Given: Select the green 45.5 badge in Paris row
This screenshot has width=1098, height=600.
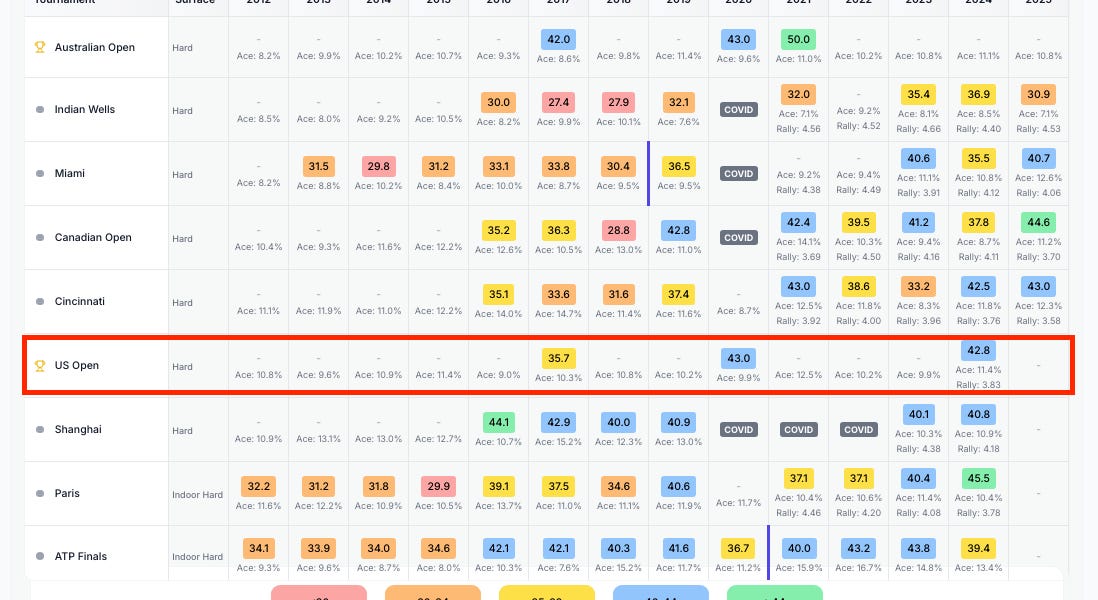Looking at the screenshot, I should pyautogui.click(x=978, y=478).
